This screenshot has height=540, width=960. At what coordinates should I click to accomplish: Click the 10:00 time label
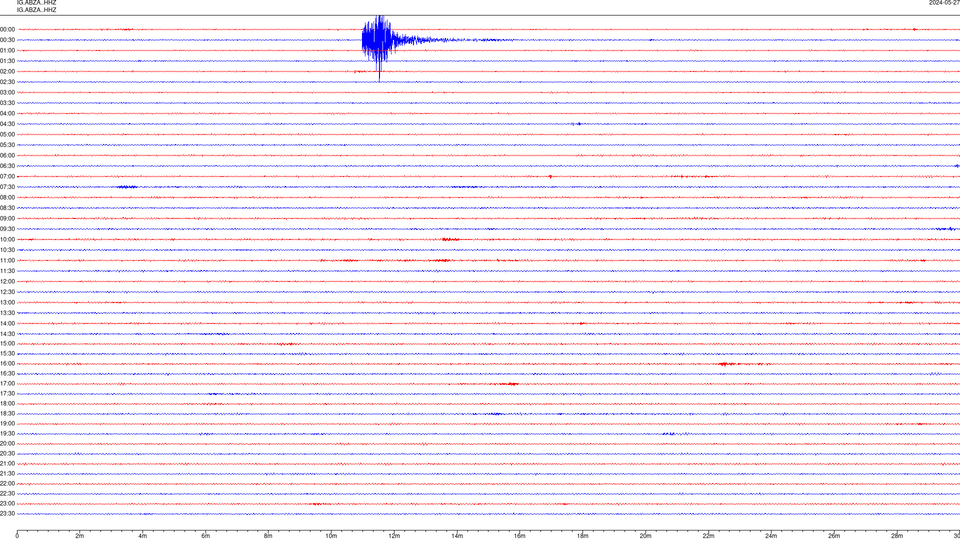7,240
